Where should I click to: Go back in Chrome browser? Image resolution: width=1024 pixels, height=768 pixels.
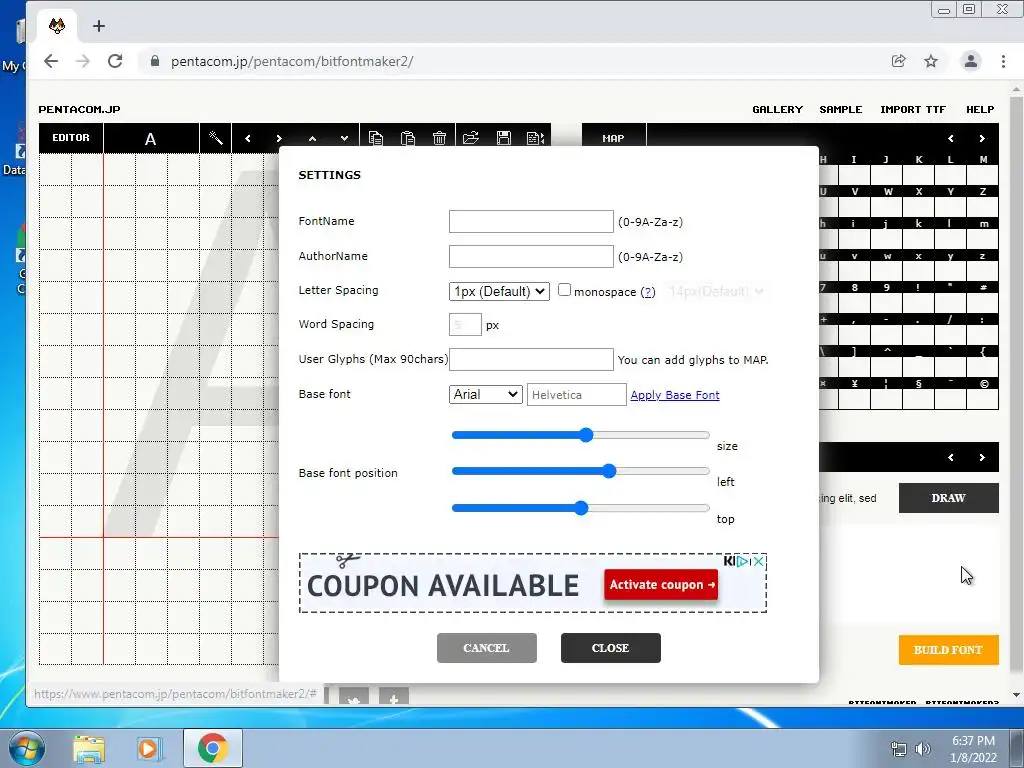[51, 61]
